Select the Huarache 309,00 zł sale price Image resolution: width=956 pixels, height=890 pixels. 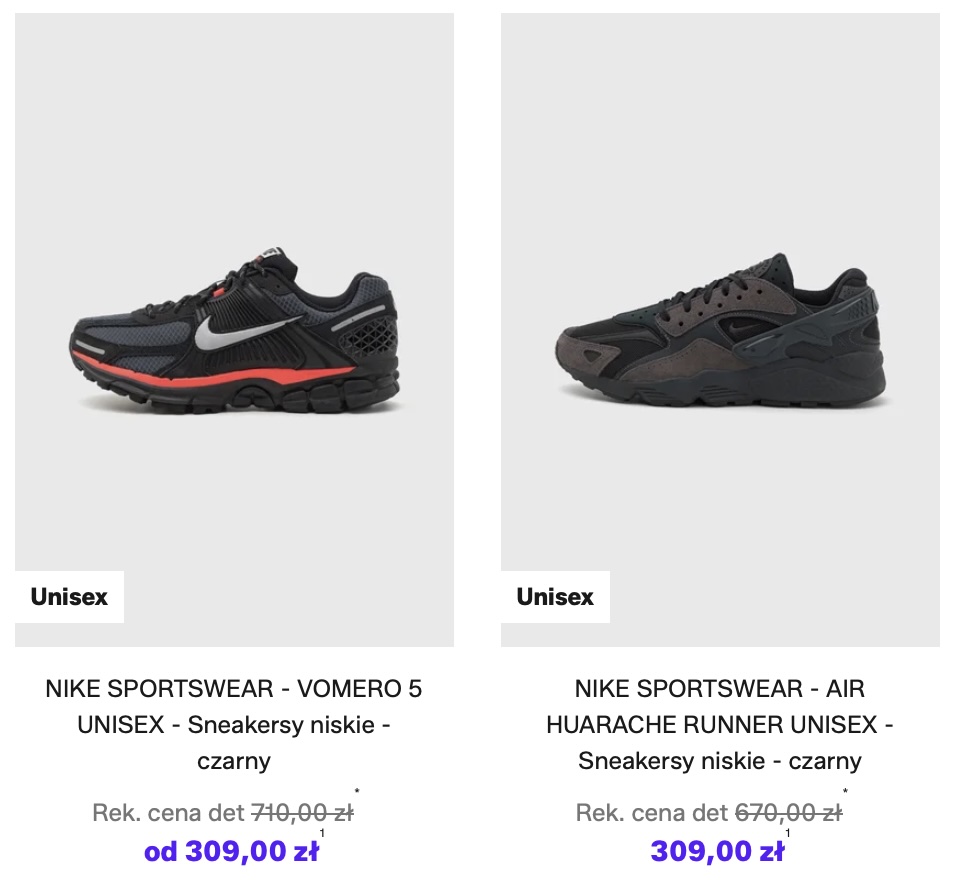pyautogui.click(x=717, y=852)
